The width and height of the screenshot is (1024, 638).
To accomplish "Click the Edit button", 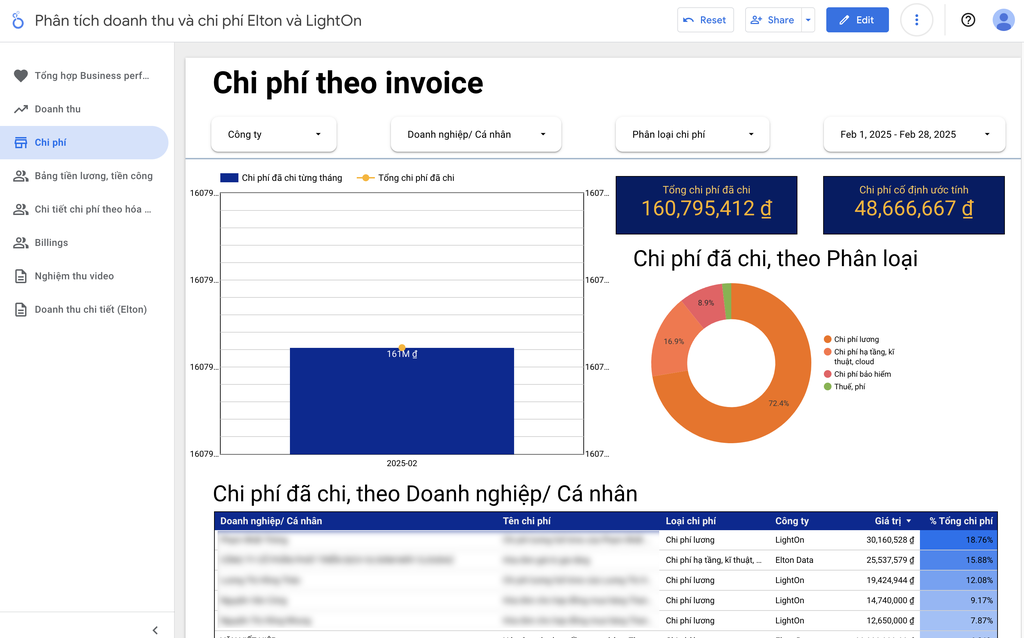I will point(856,20).
